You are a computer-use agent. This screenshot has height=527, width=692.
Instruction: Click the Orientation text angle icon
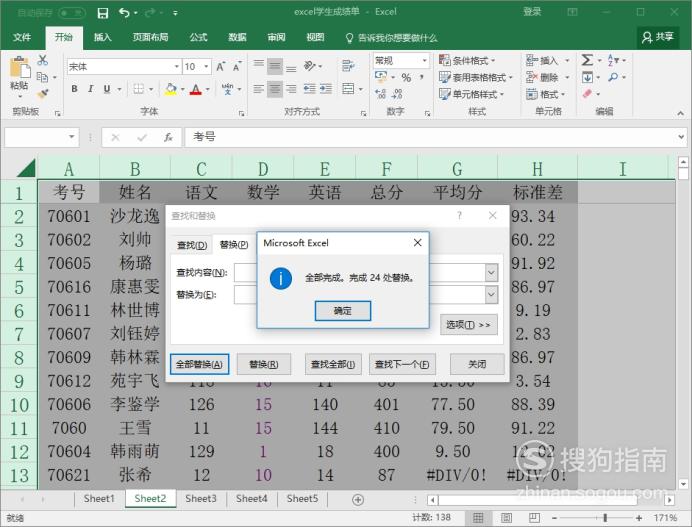pos(310,66)
